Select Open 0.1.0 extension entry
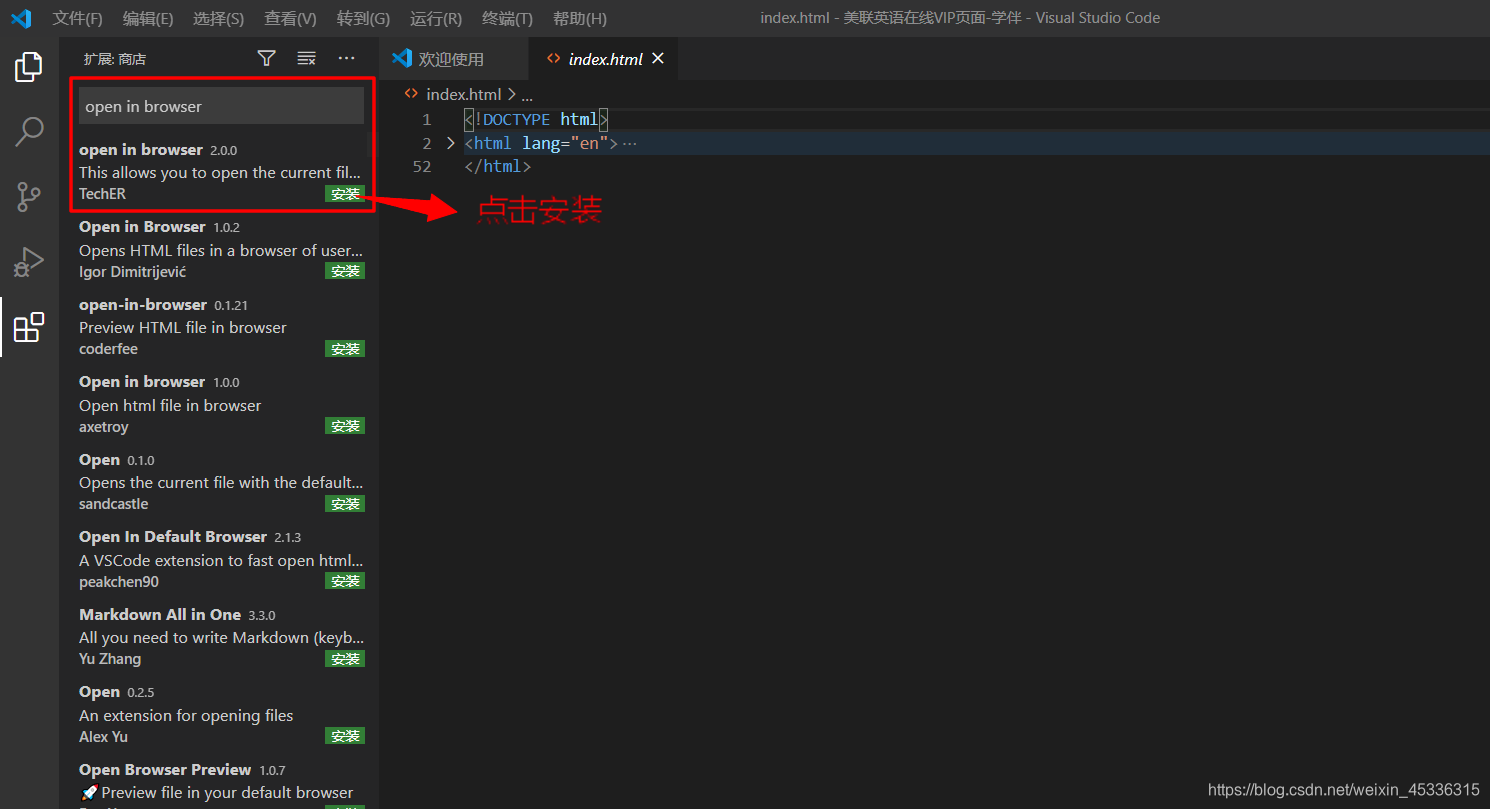Screen dimensions: 1490x809 point(221,482)
